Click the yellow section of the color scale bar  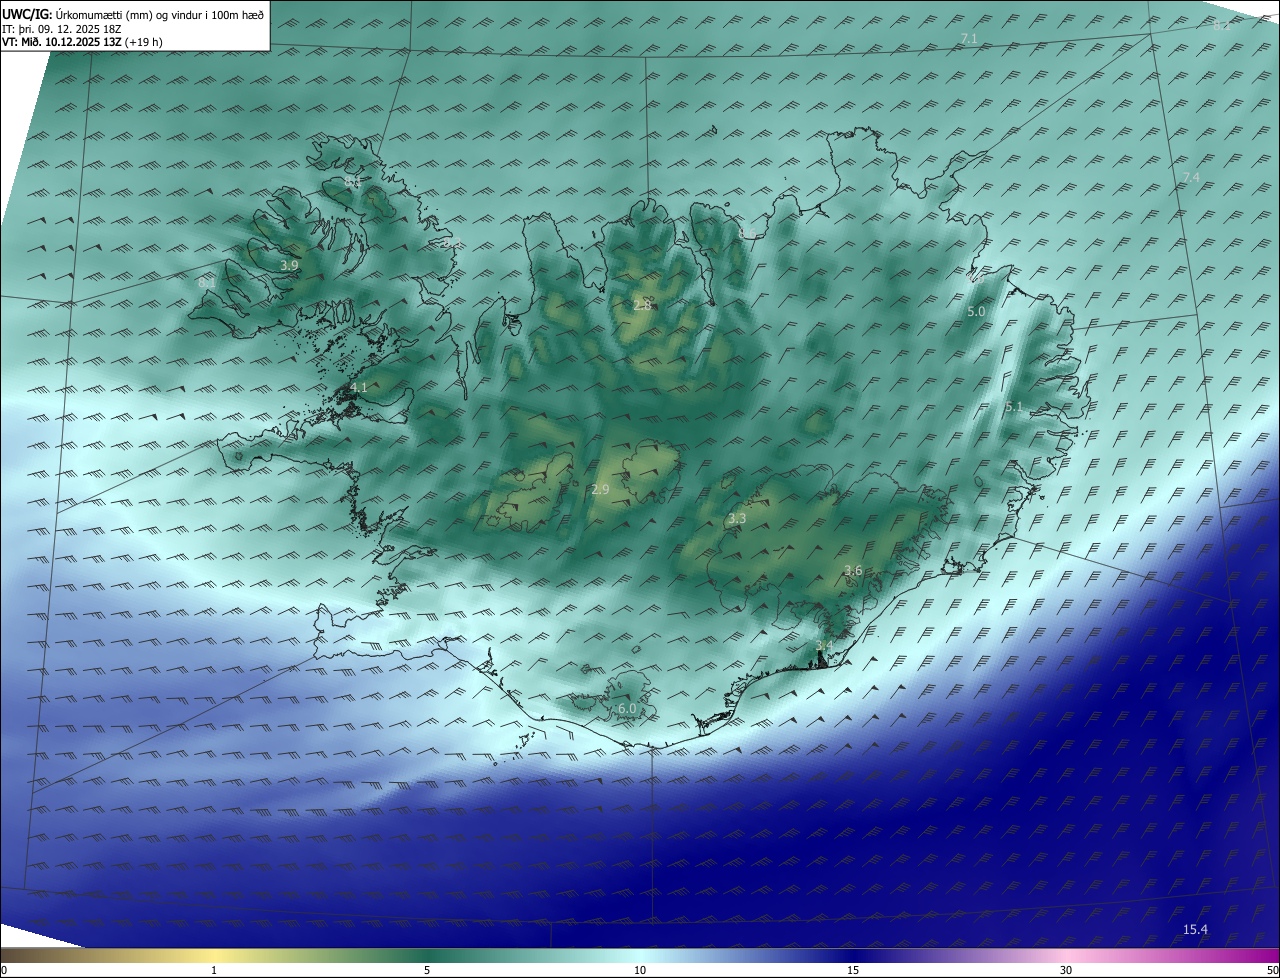click(214, 955)
